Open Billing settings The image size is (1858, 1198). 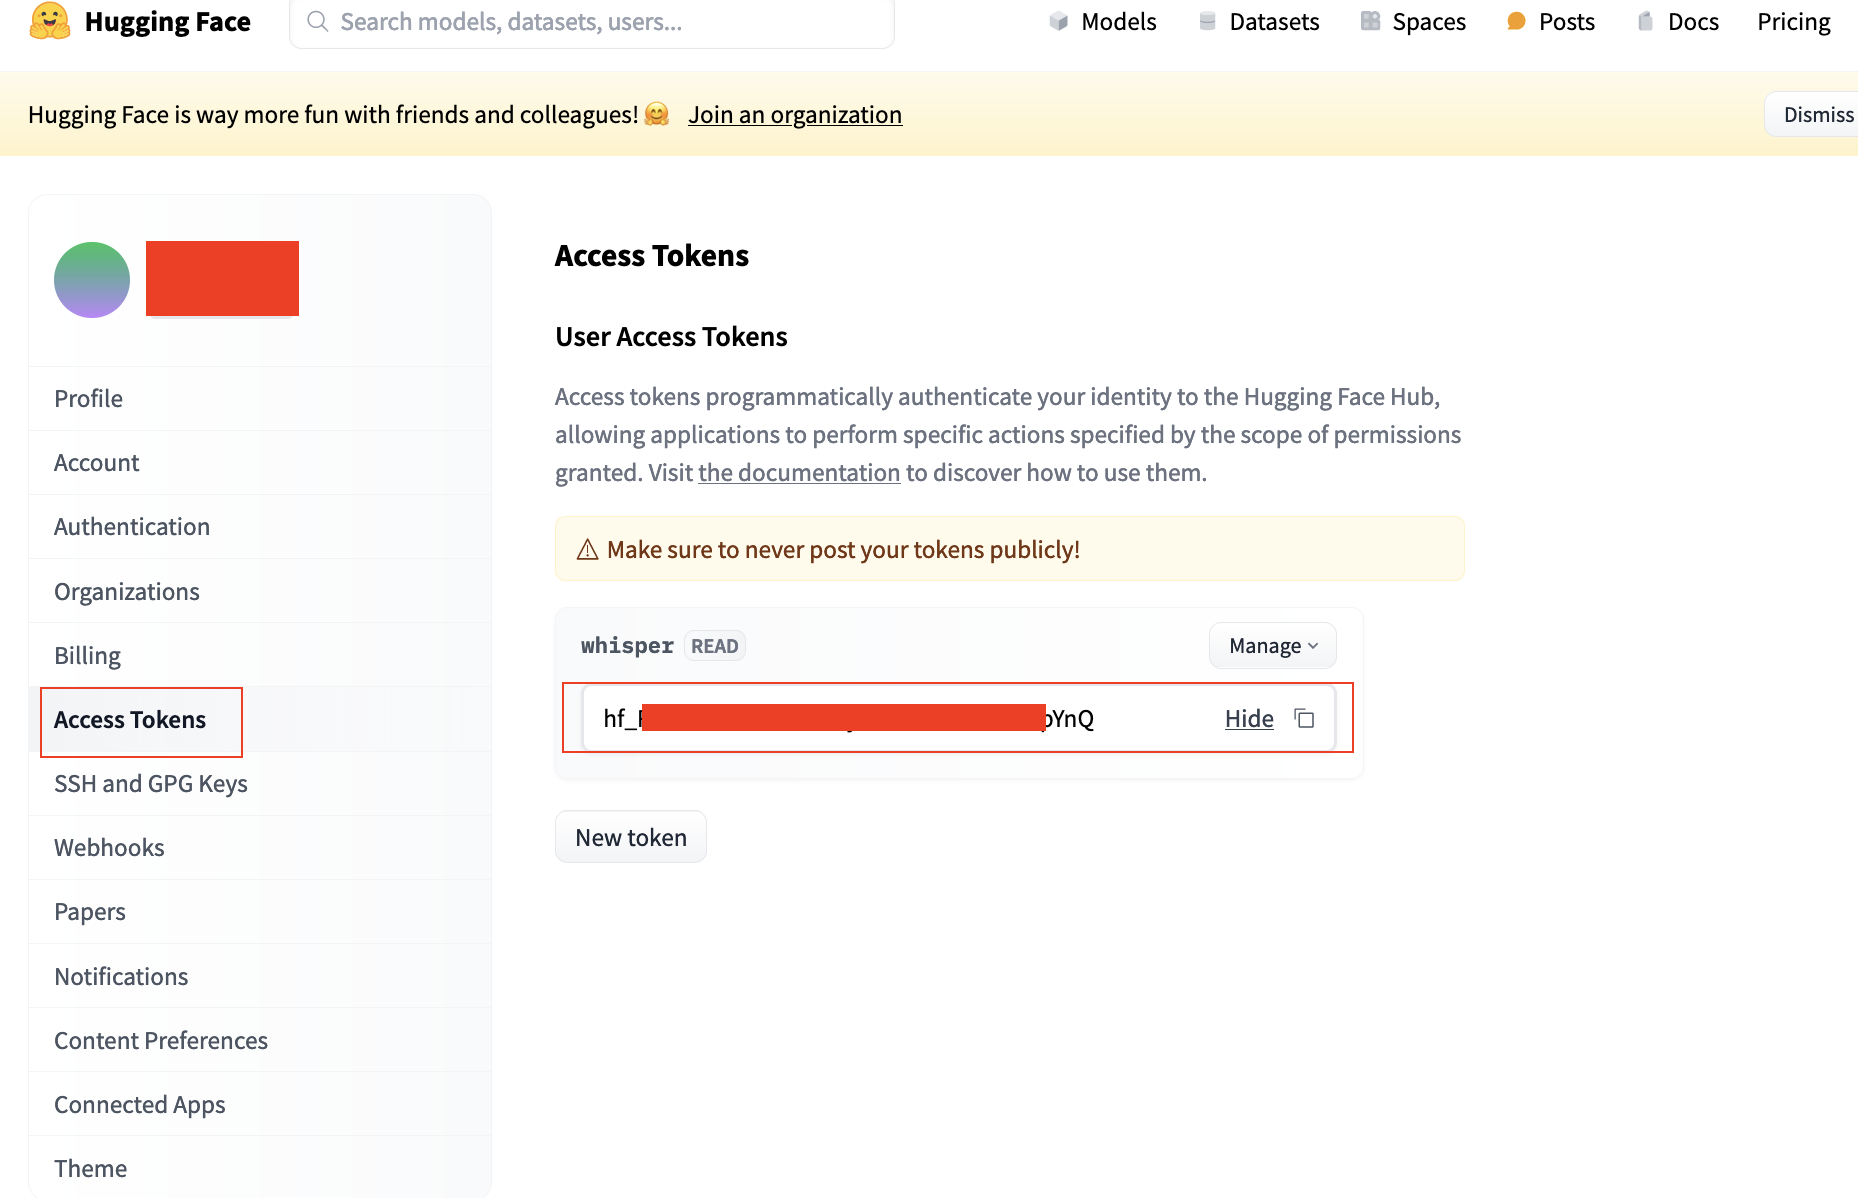[x=260, y=655]
